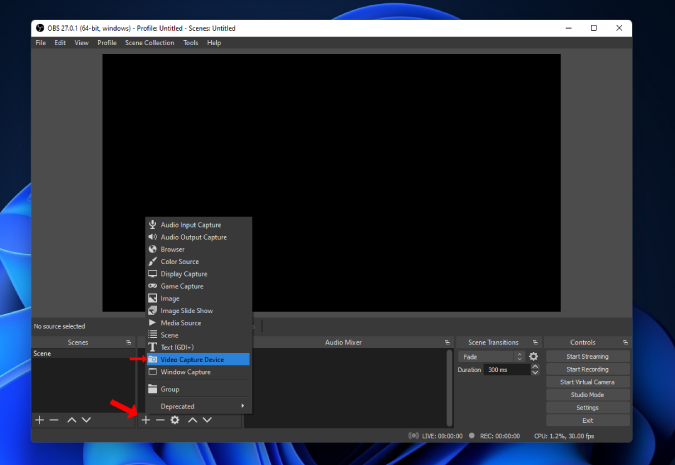Screen dimensions: 675x465
Task: Open the Scene Collection menu
Action: [x=149, y=43]
